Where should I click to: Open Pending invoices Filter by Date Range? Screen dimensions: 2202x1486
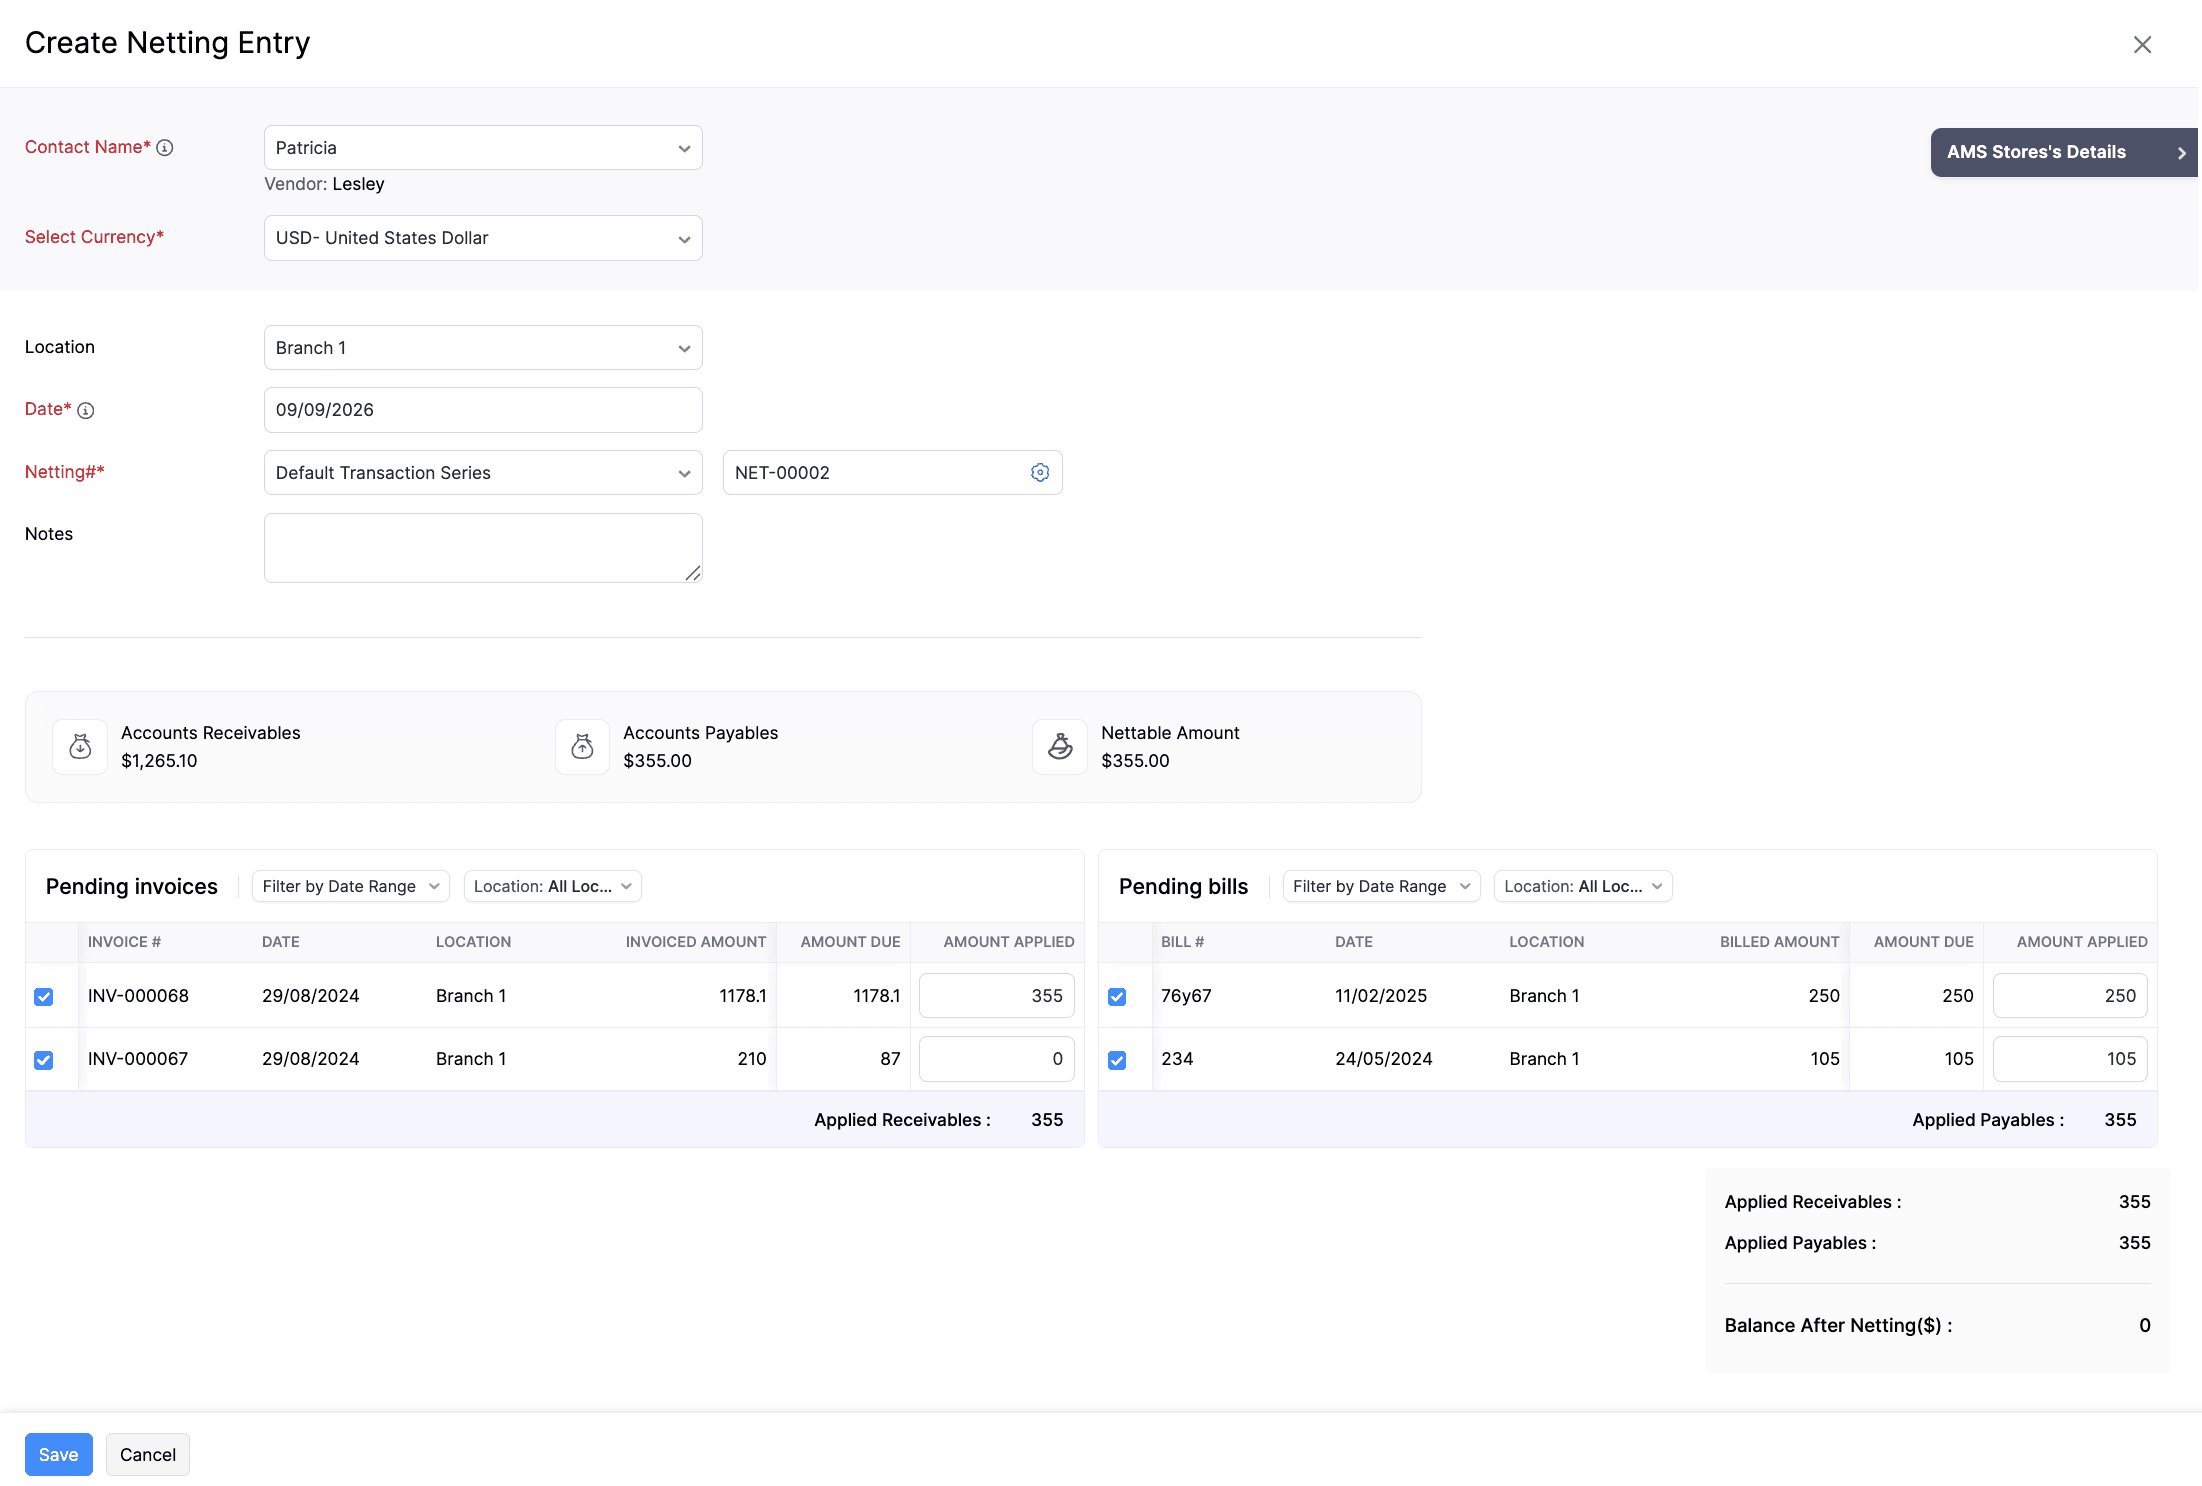tap(350, 886)
